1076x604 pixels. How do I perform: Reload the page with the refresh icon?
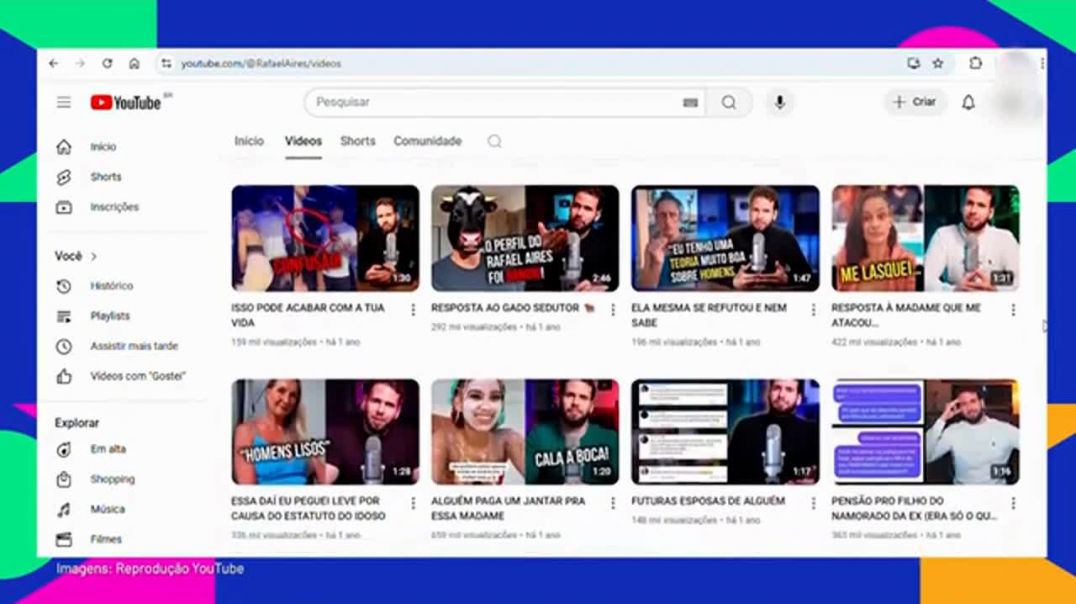pyautogui.click(x=107, y=63)
